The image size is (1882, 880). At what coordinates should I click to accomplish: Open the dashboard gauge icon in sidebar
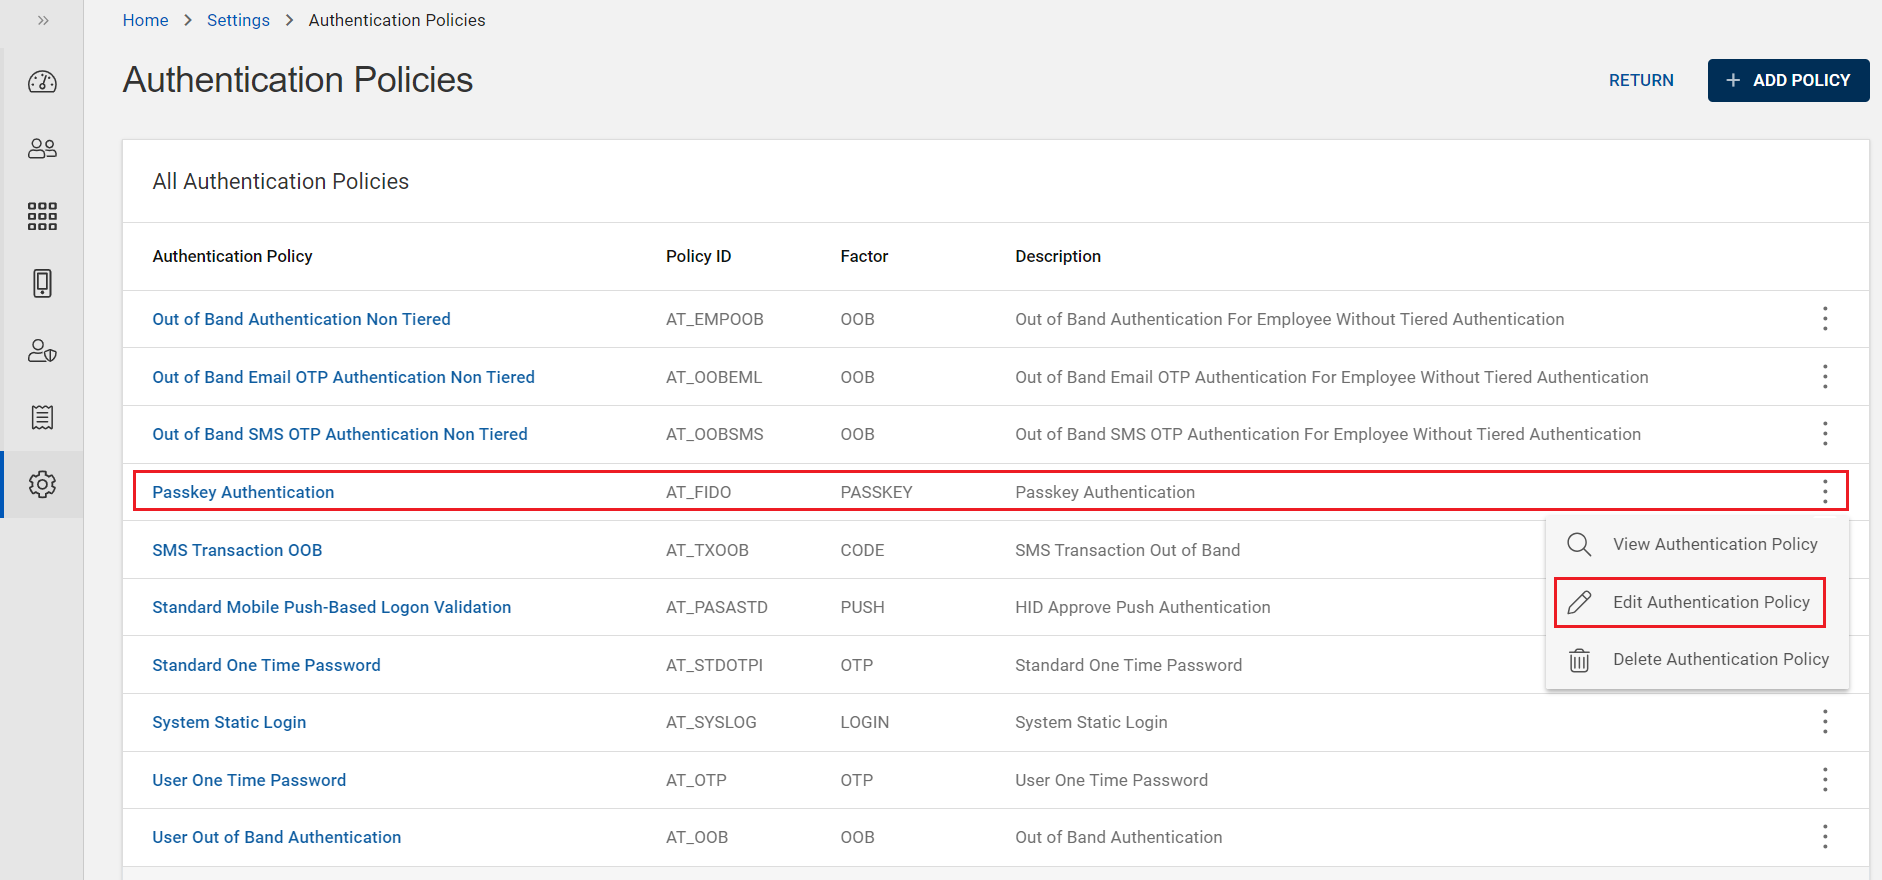pyautogui.click(x=42, y=82)
